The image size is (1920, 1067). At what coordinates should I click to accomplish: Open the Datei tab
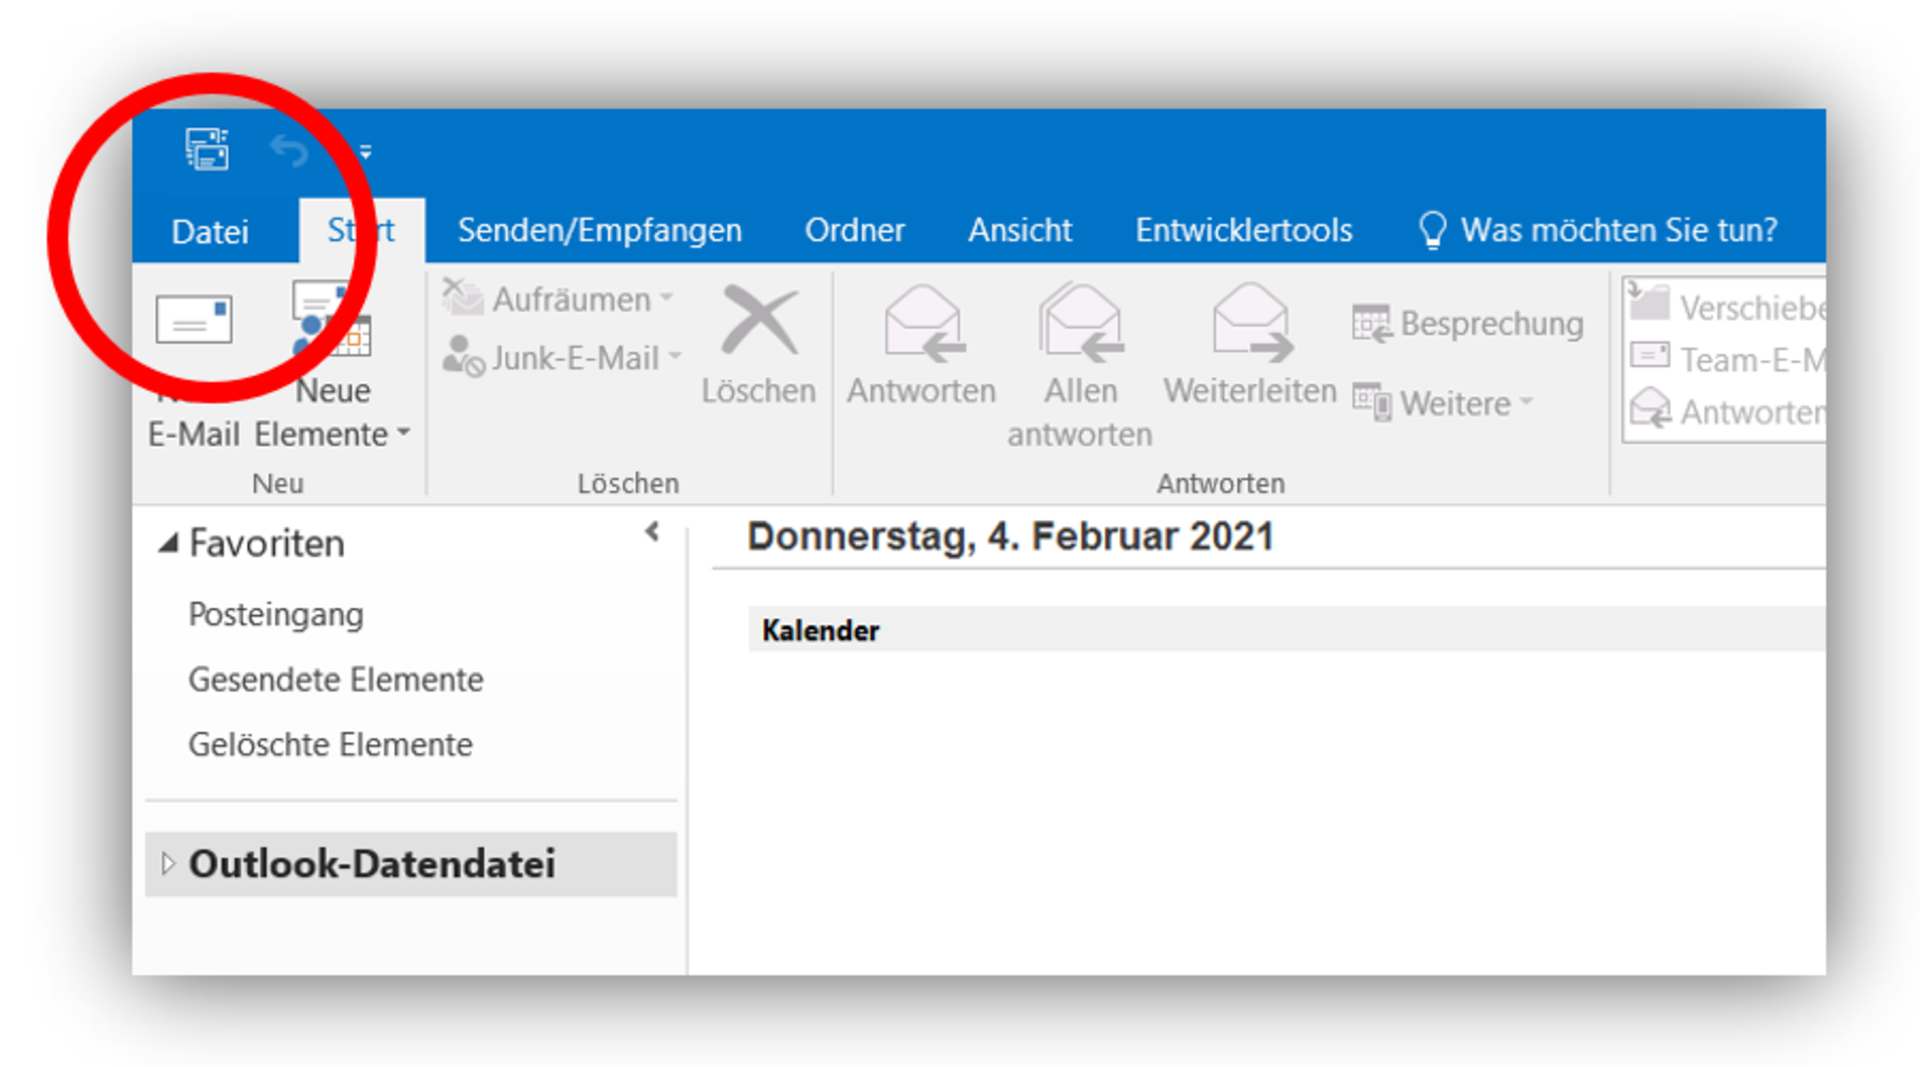tap(210, 231)
